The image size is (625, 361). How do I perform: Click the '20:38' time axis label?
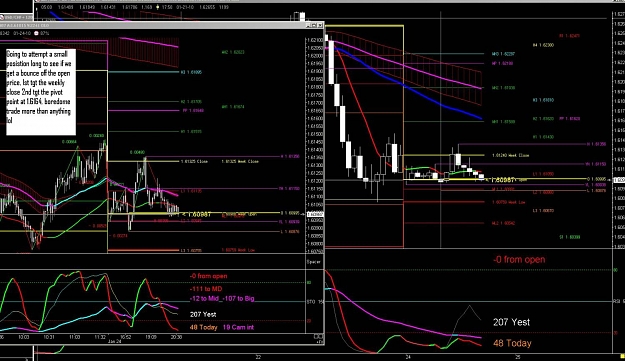[176, 337]
